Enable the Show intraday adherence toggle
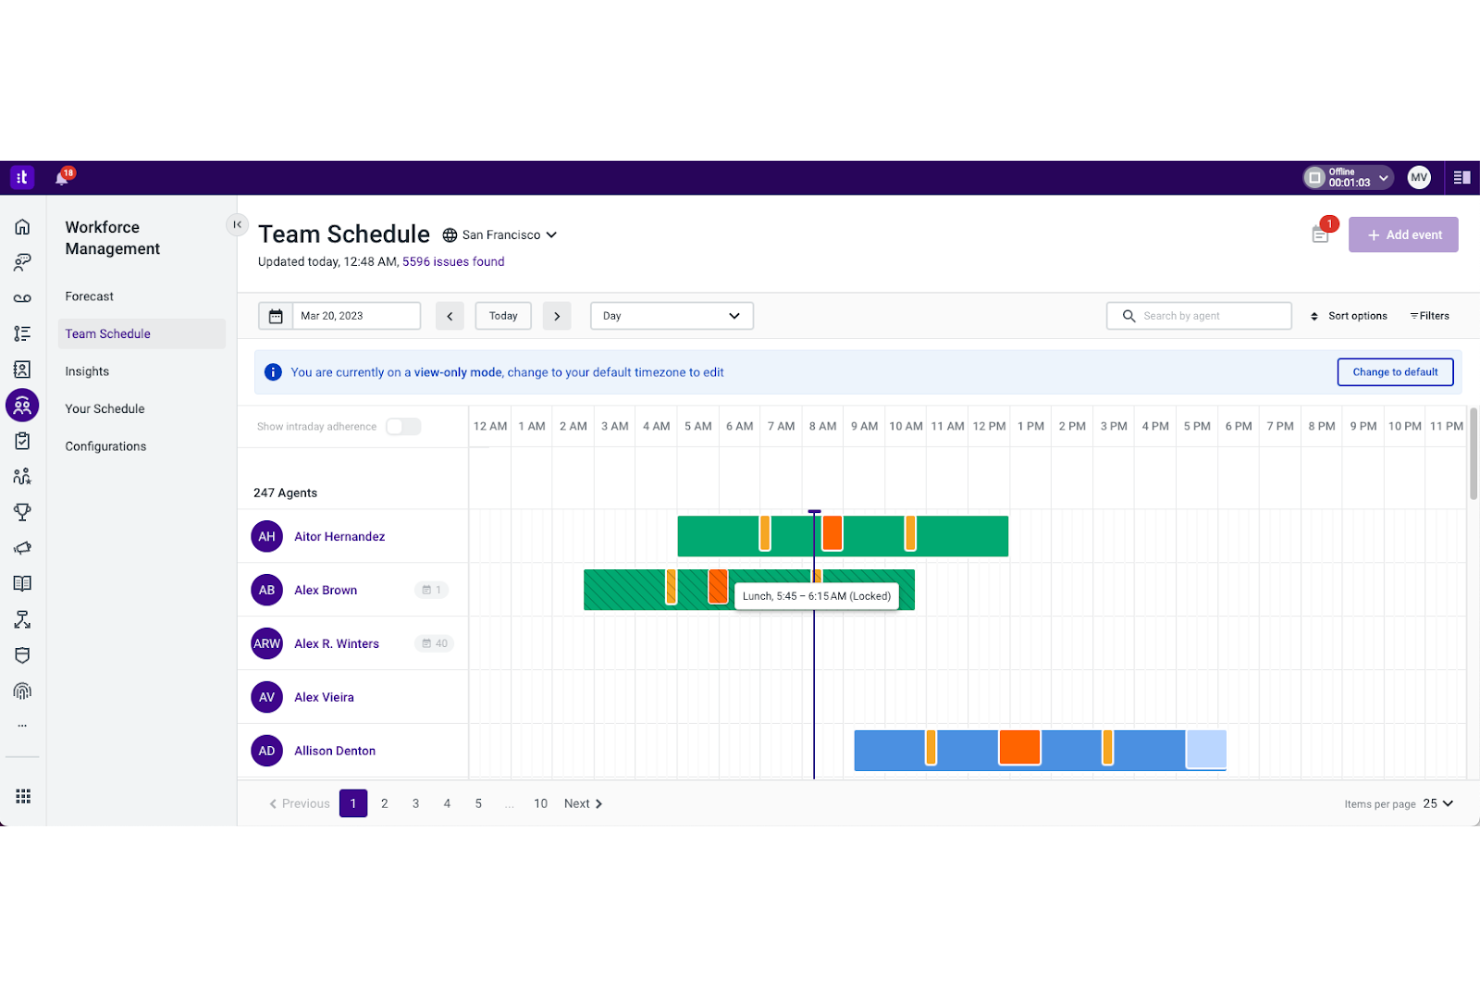Screen dimensions: 1480x987 403,426
